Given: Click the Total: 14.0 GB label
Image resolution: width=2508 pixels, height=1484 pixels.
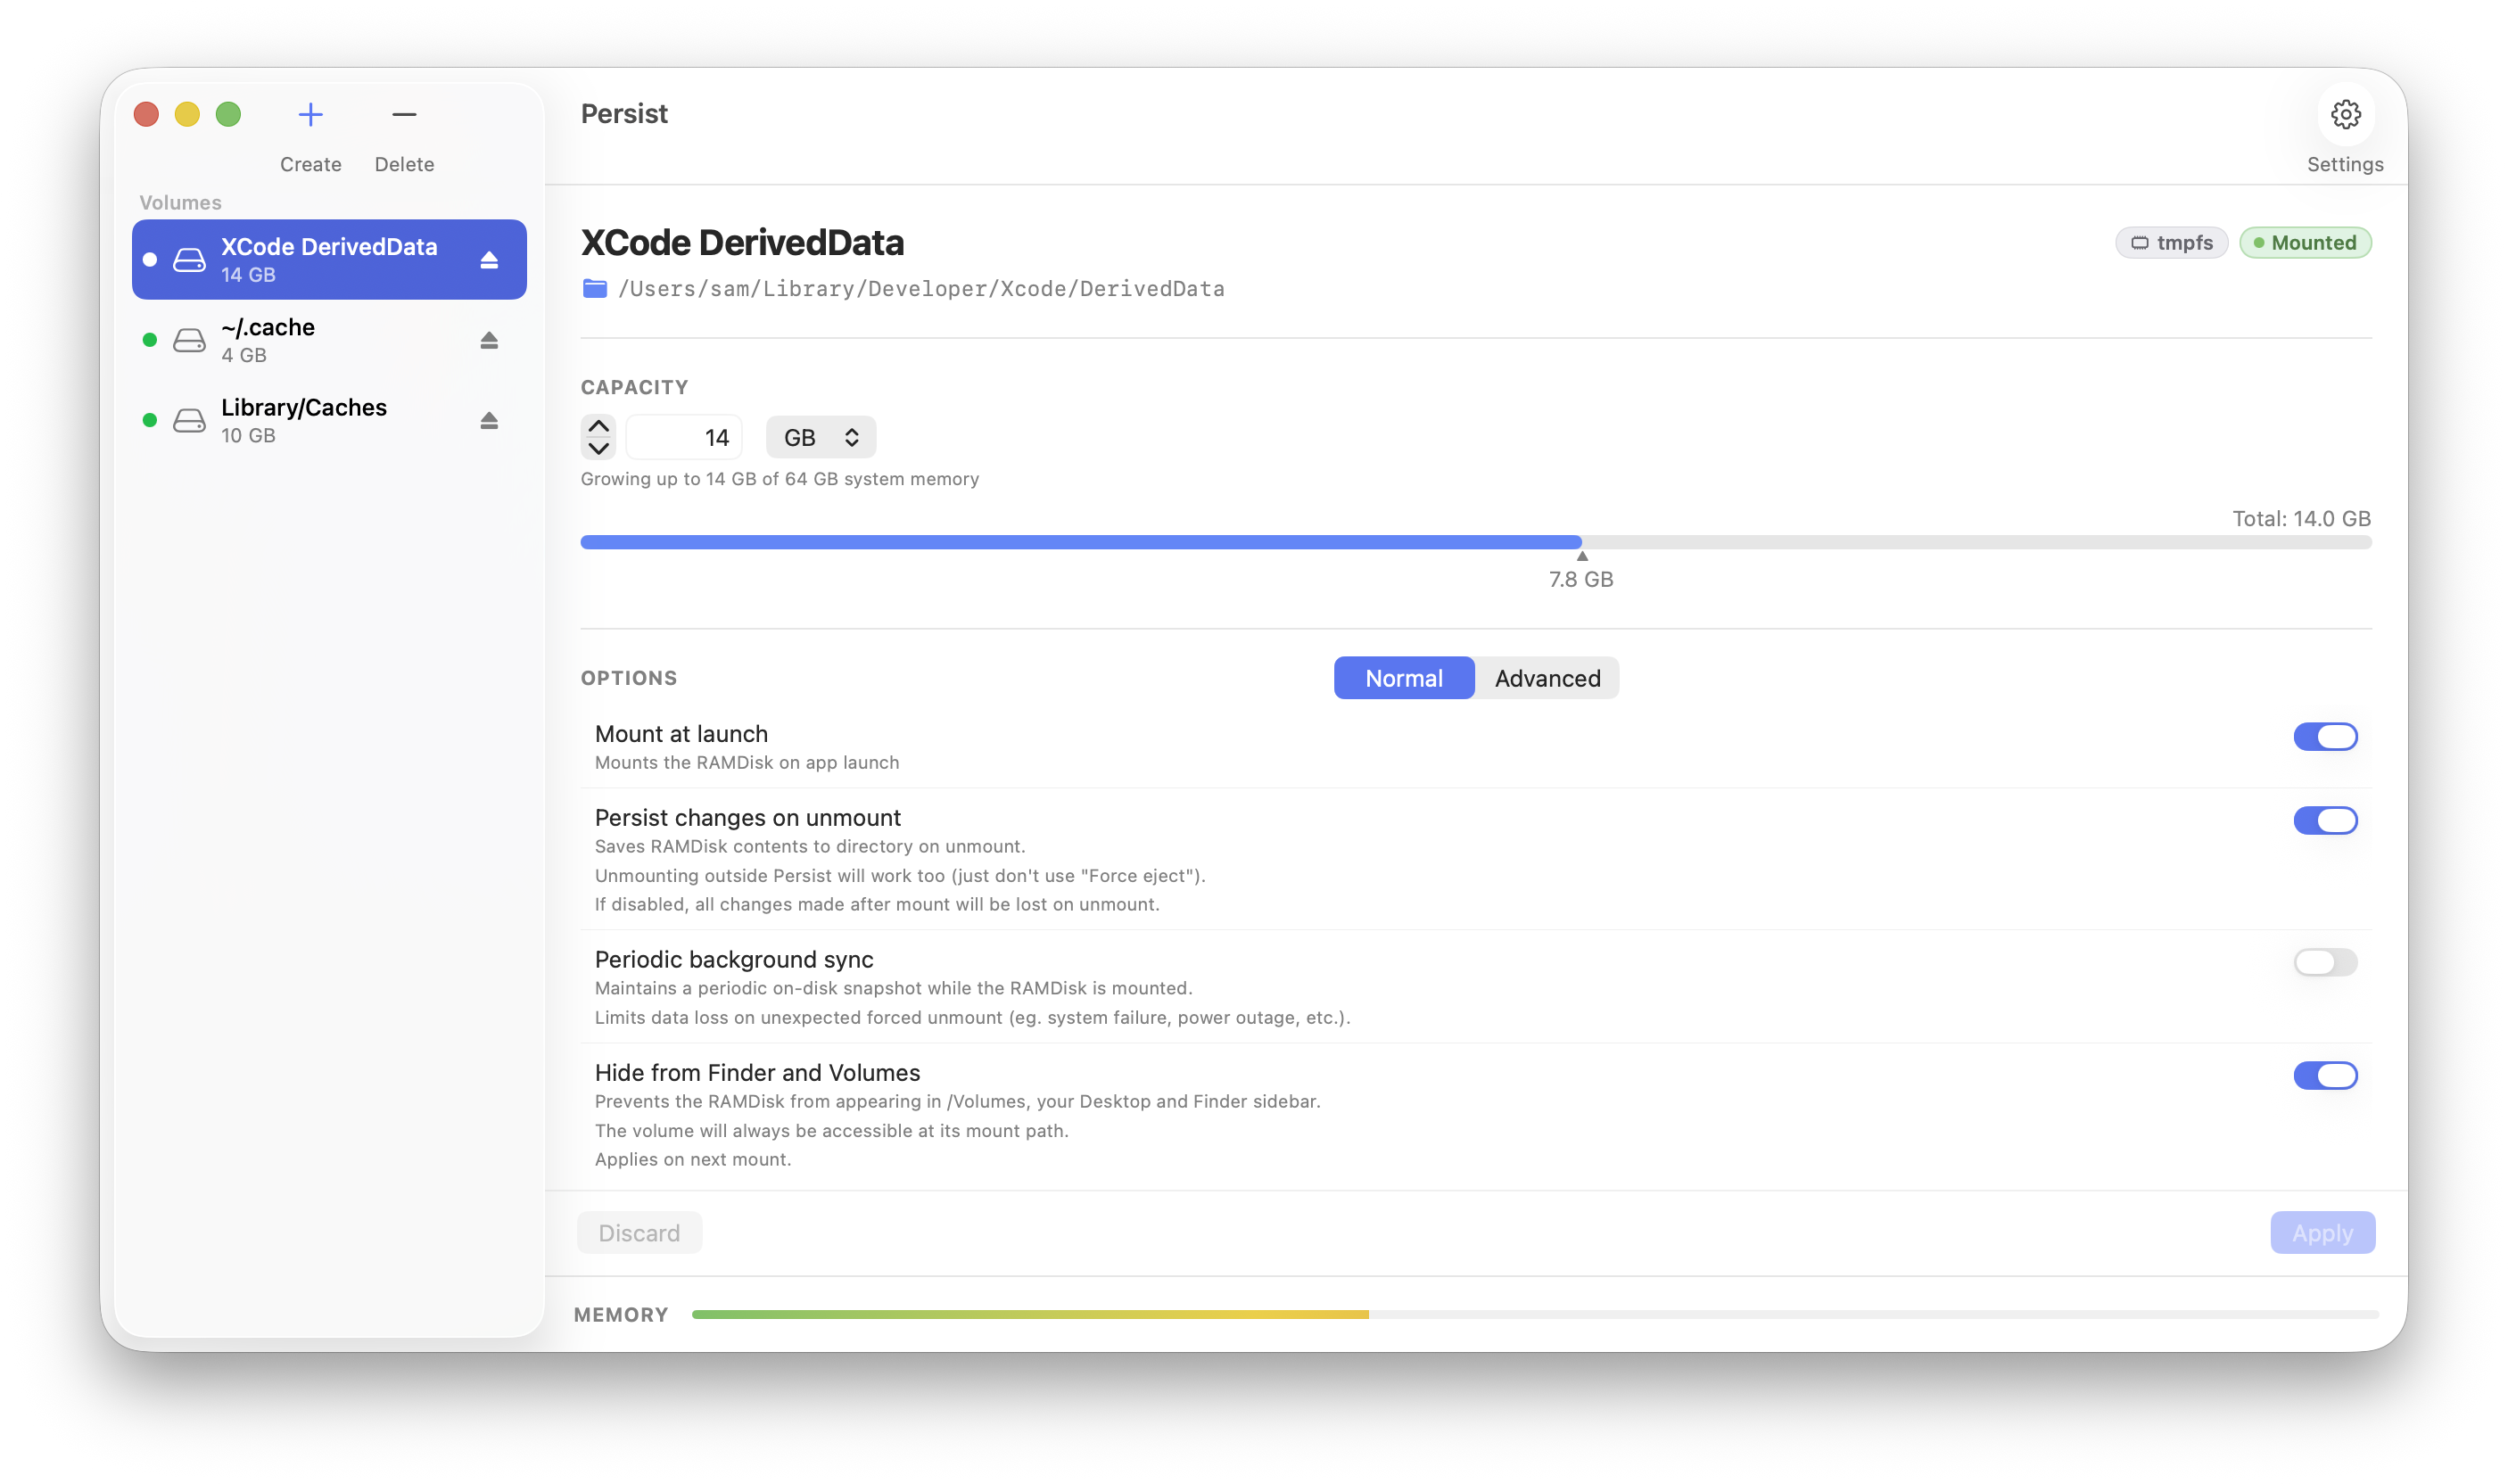Looking at the screenshot, I should point(2301,519).
